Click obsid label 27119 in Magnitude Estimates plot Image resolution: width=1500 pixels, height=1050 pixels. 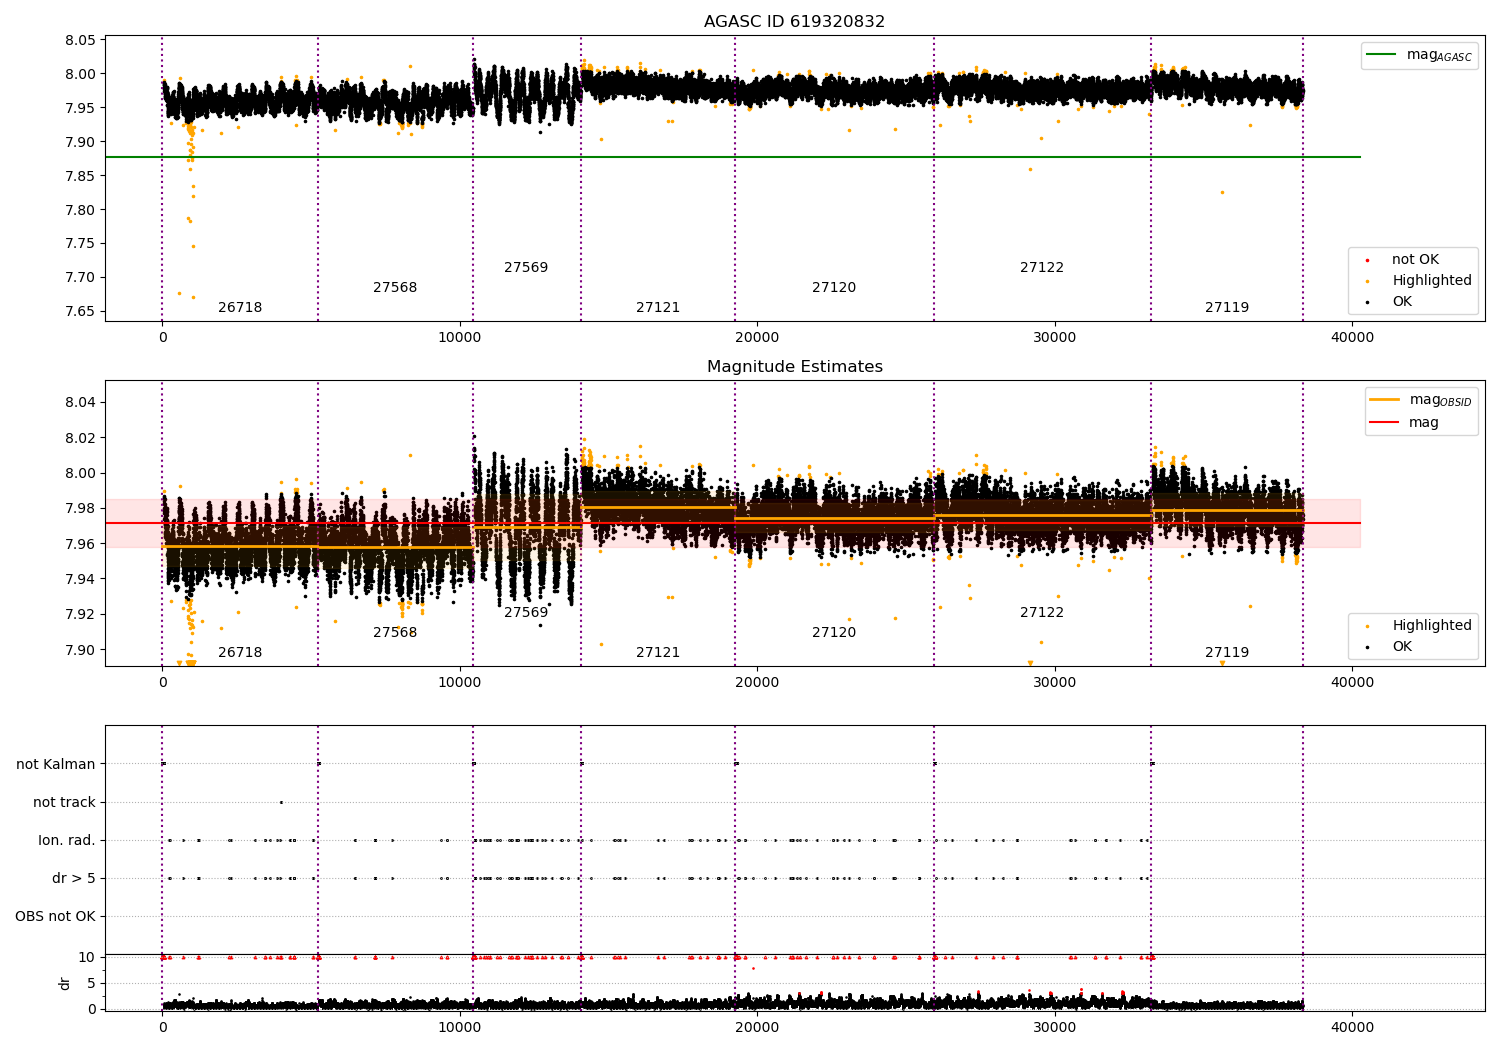tap(1227, 653)
